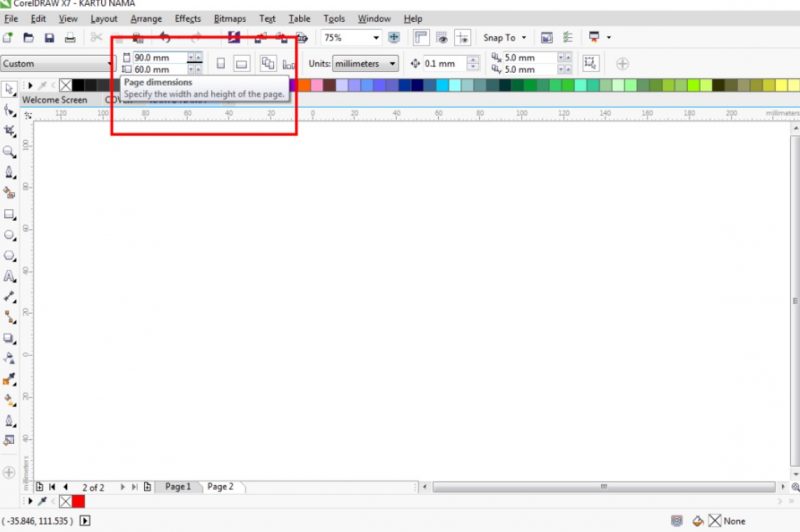Toggle Show Rulers button
The height and width of the screenshot is (532, 800).
tap(420, 37)
